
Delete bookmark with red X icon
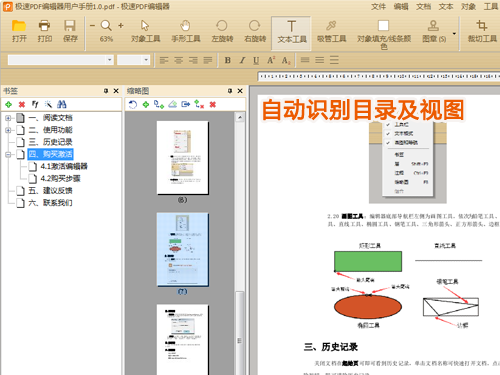point(22,105)
